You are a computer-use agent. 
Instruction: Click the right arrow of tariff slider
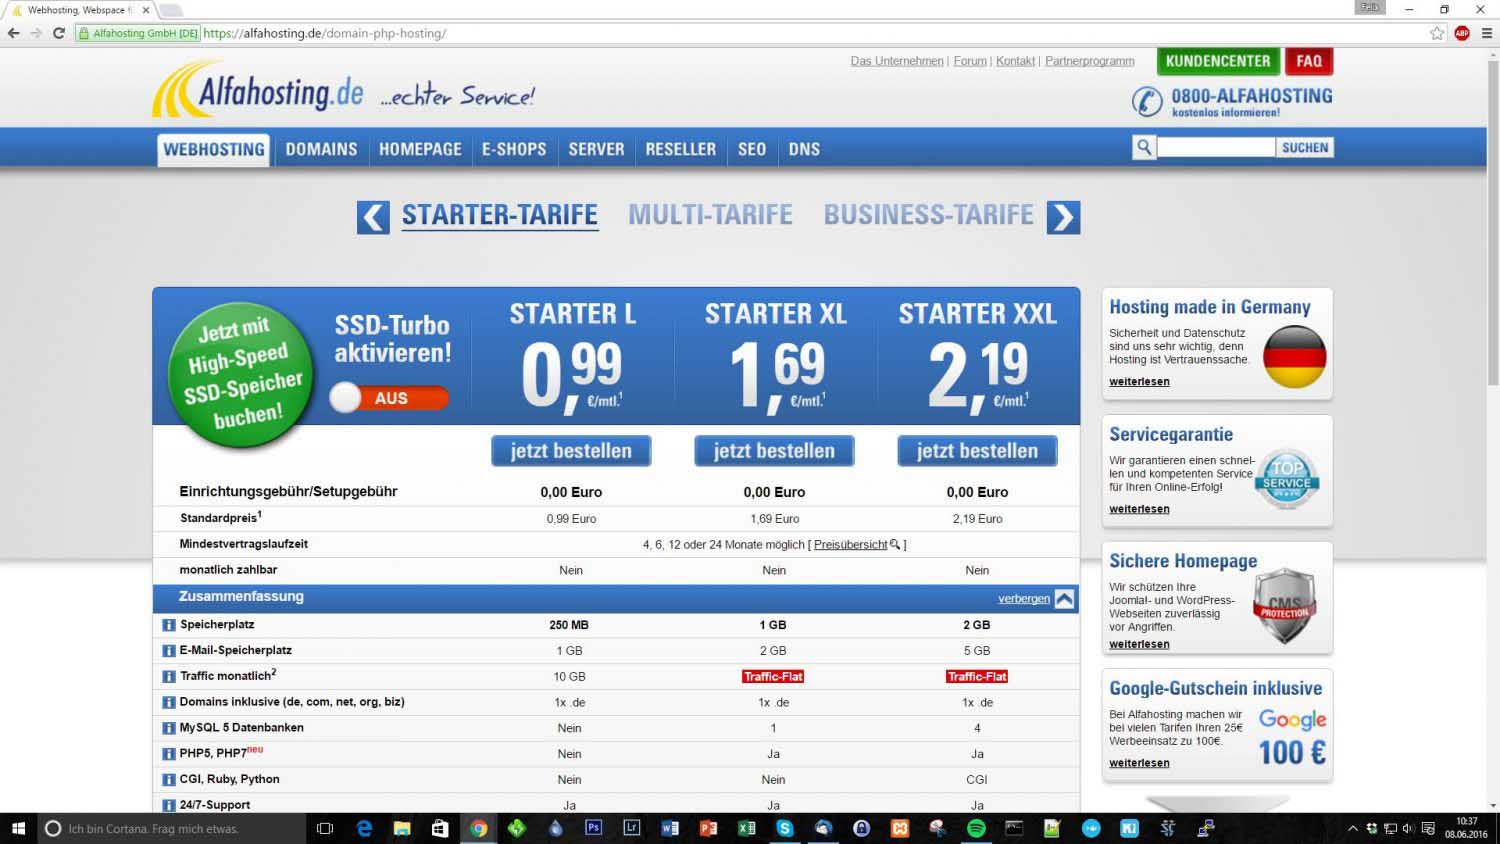pyautogui.click(x=1063, y=217)
